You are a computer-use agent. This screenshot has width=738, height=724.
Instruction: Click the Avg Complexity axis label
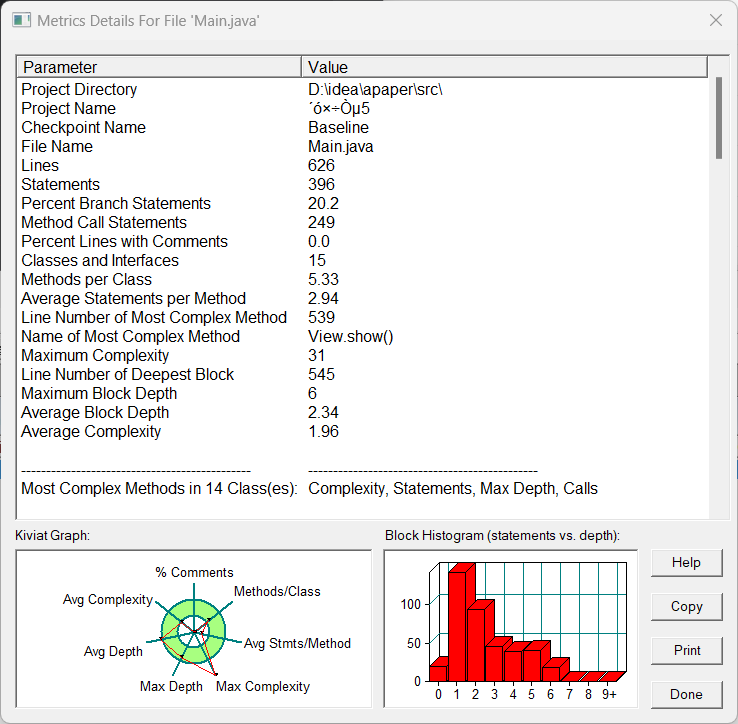[x=108, y=600]
